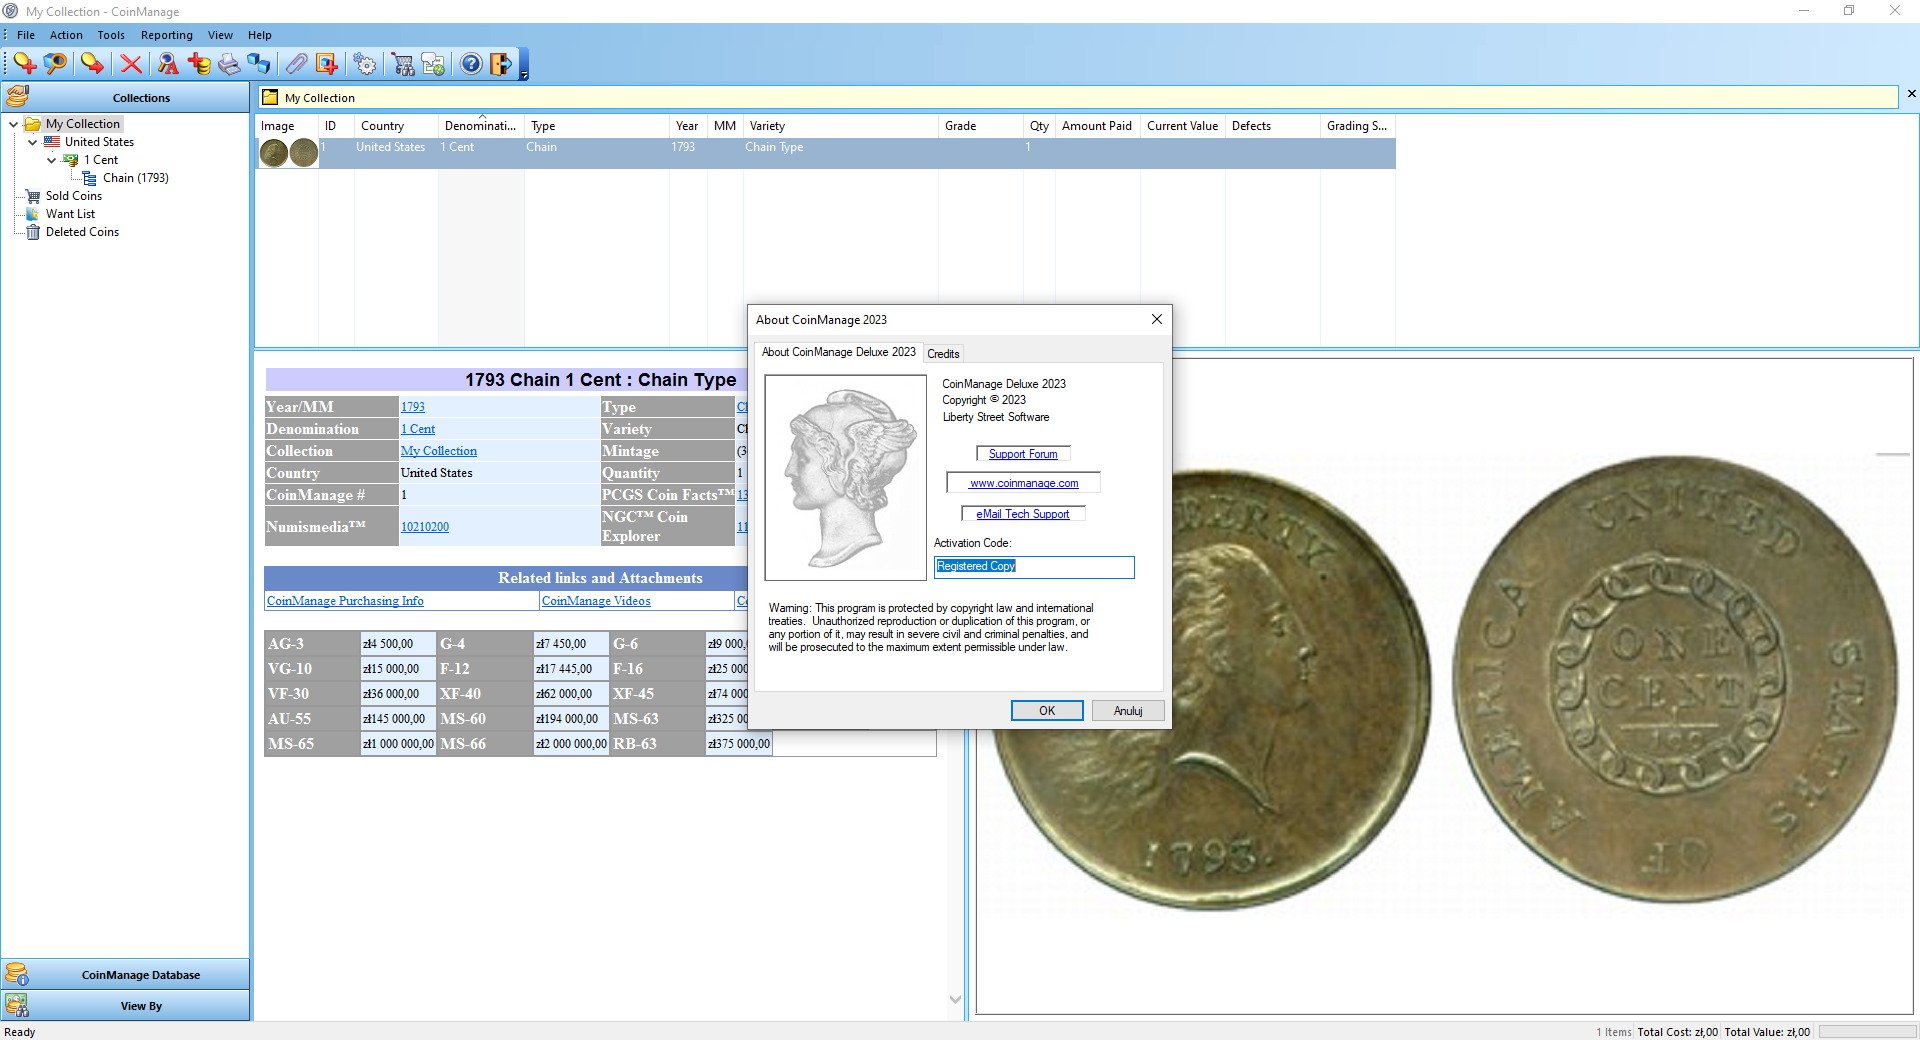Viewport: 1920px width, 1040px height.
Task: Click the United States flag icon in tree
Action: [x=52, y=142]
